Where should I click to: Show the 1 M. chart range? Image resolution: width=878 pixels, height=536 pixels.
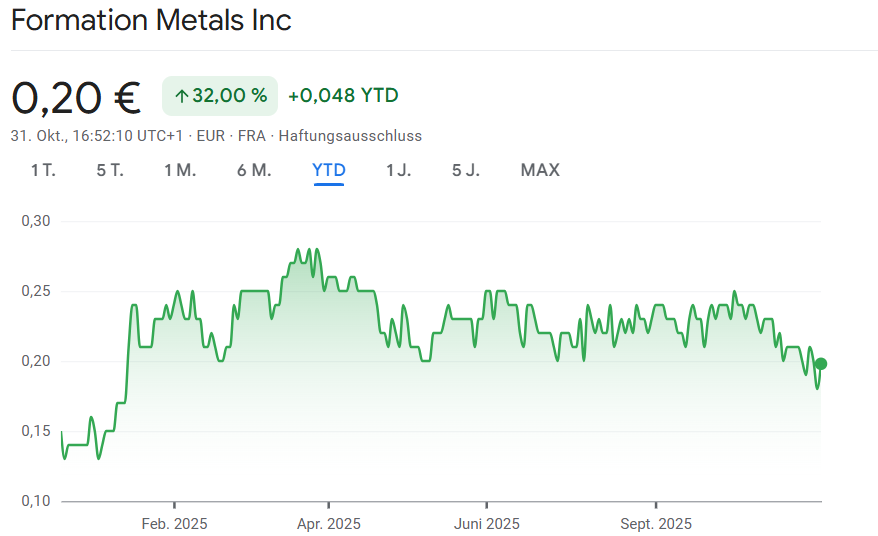point(180,170)
